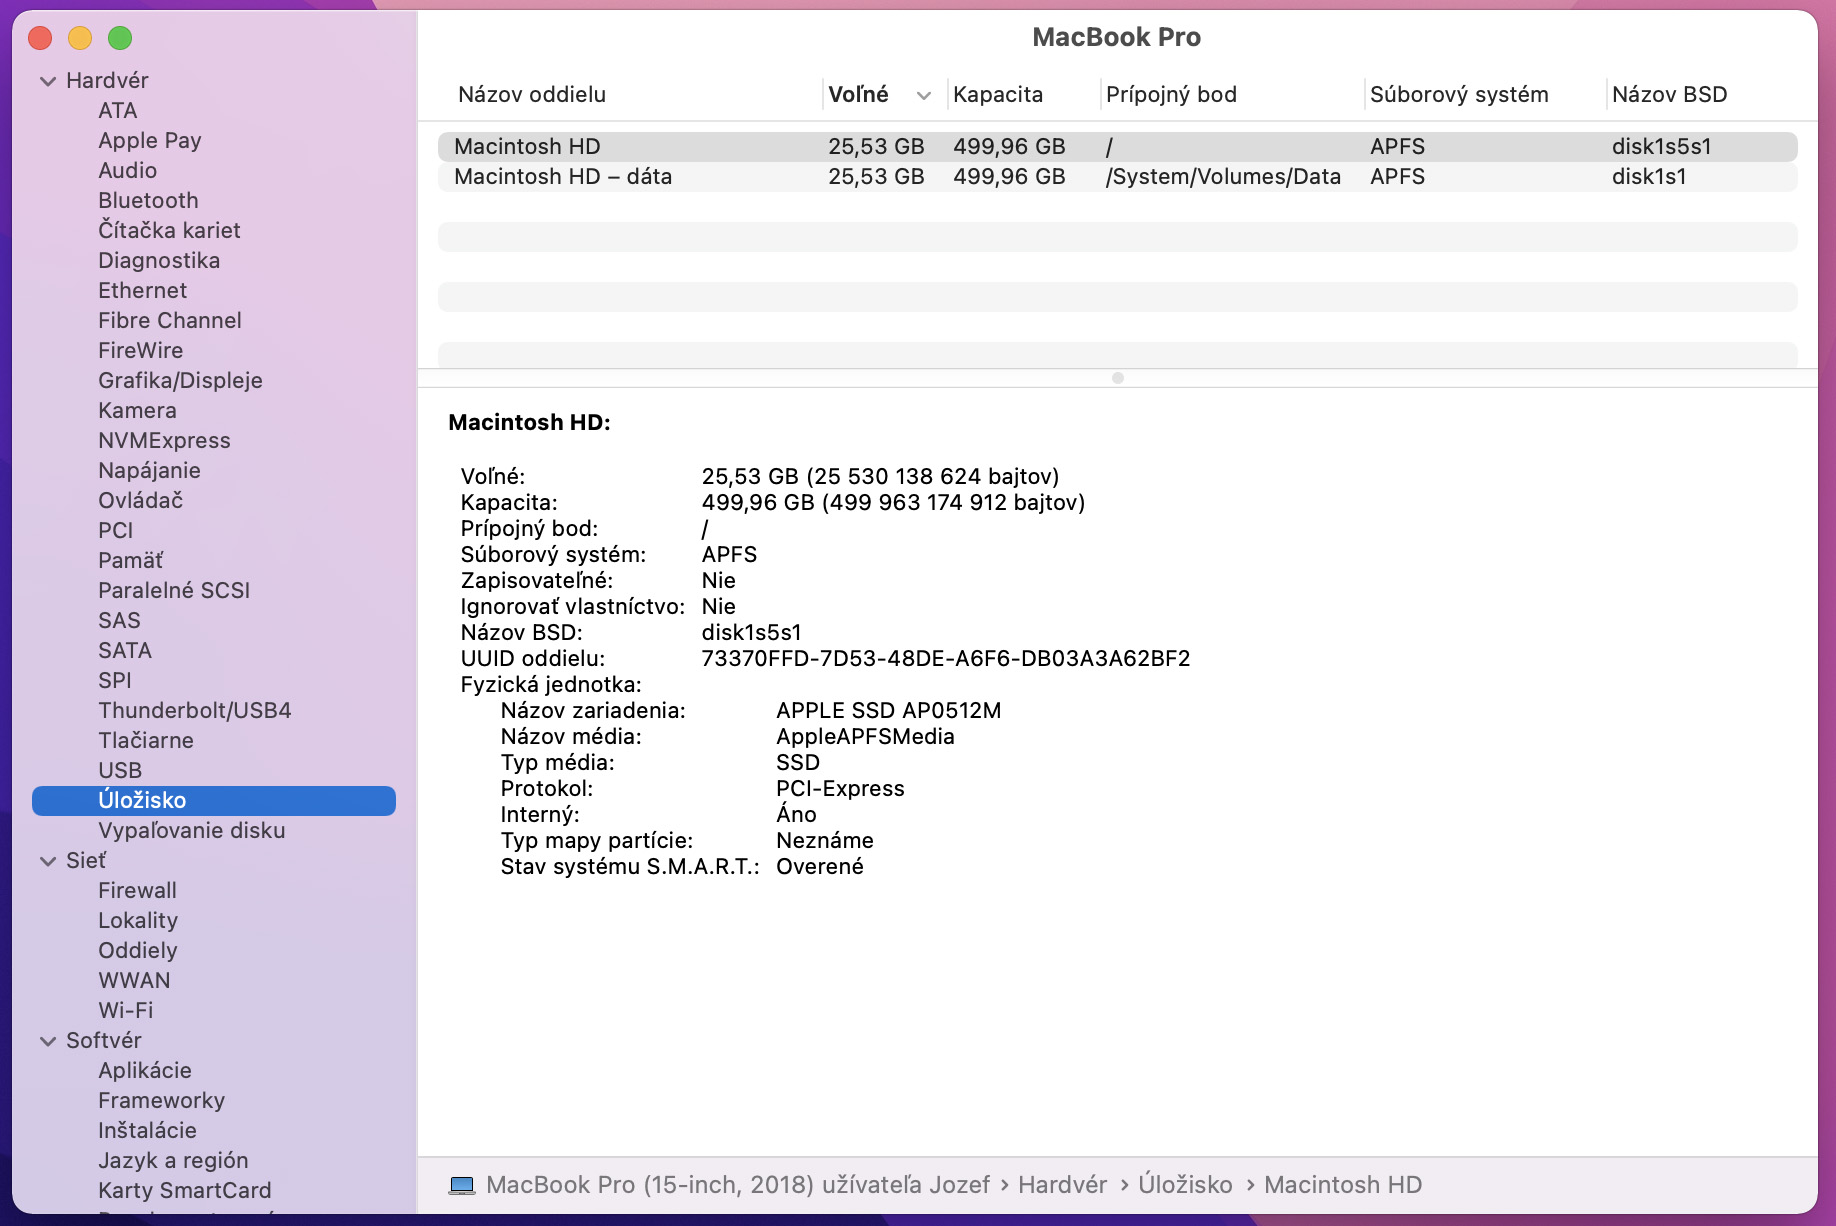This screenshot has width=1836, height=1226.
Task: Open USB entry in sidebar
Action: (120, 771)
